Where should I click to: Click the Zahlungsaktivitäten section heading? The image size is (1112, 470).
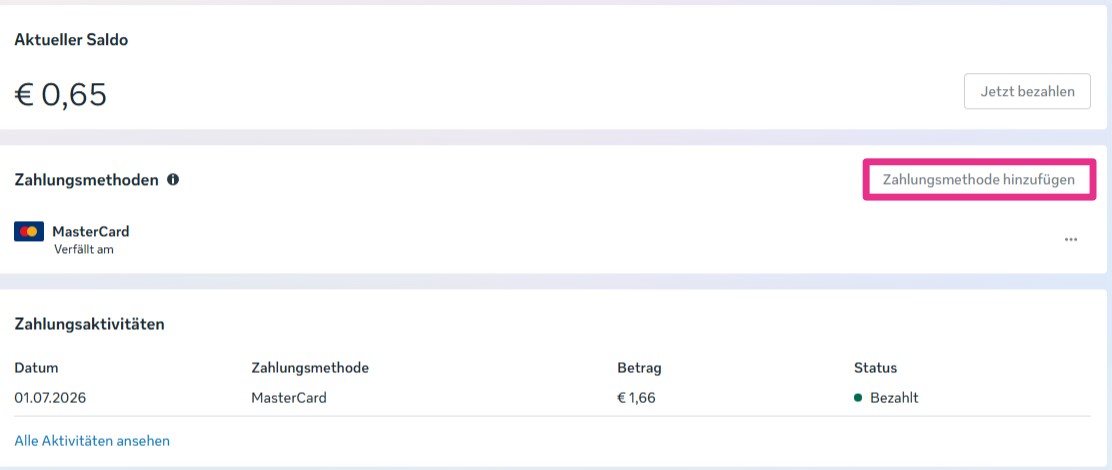pos(89,325)
